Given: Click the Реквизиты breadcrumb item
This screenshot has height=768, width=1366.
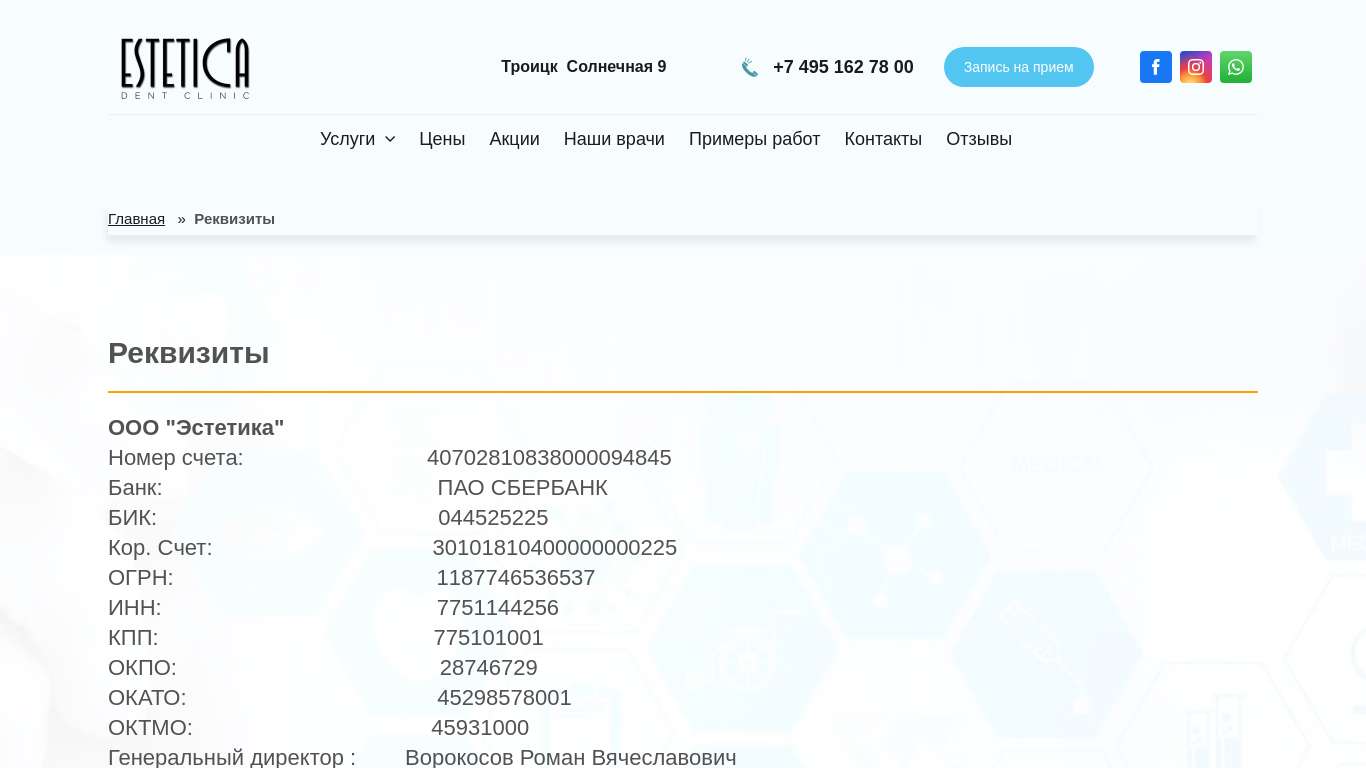Looking at the screenshot, I should point(234,219).
